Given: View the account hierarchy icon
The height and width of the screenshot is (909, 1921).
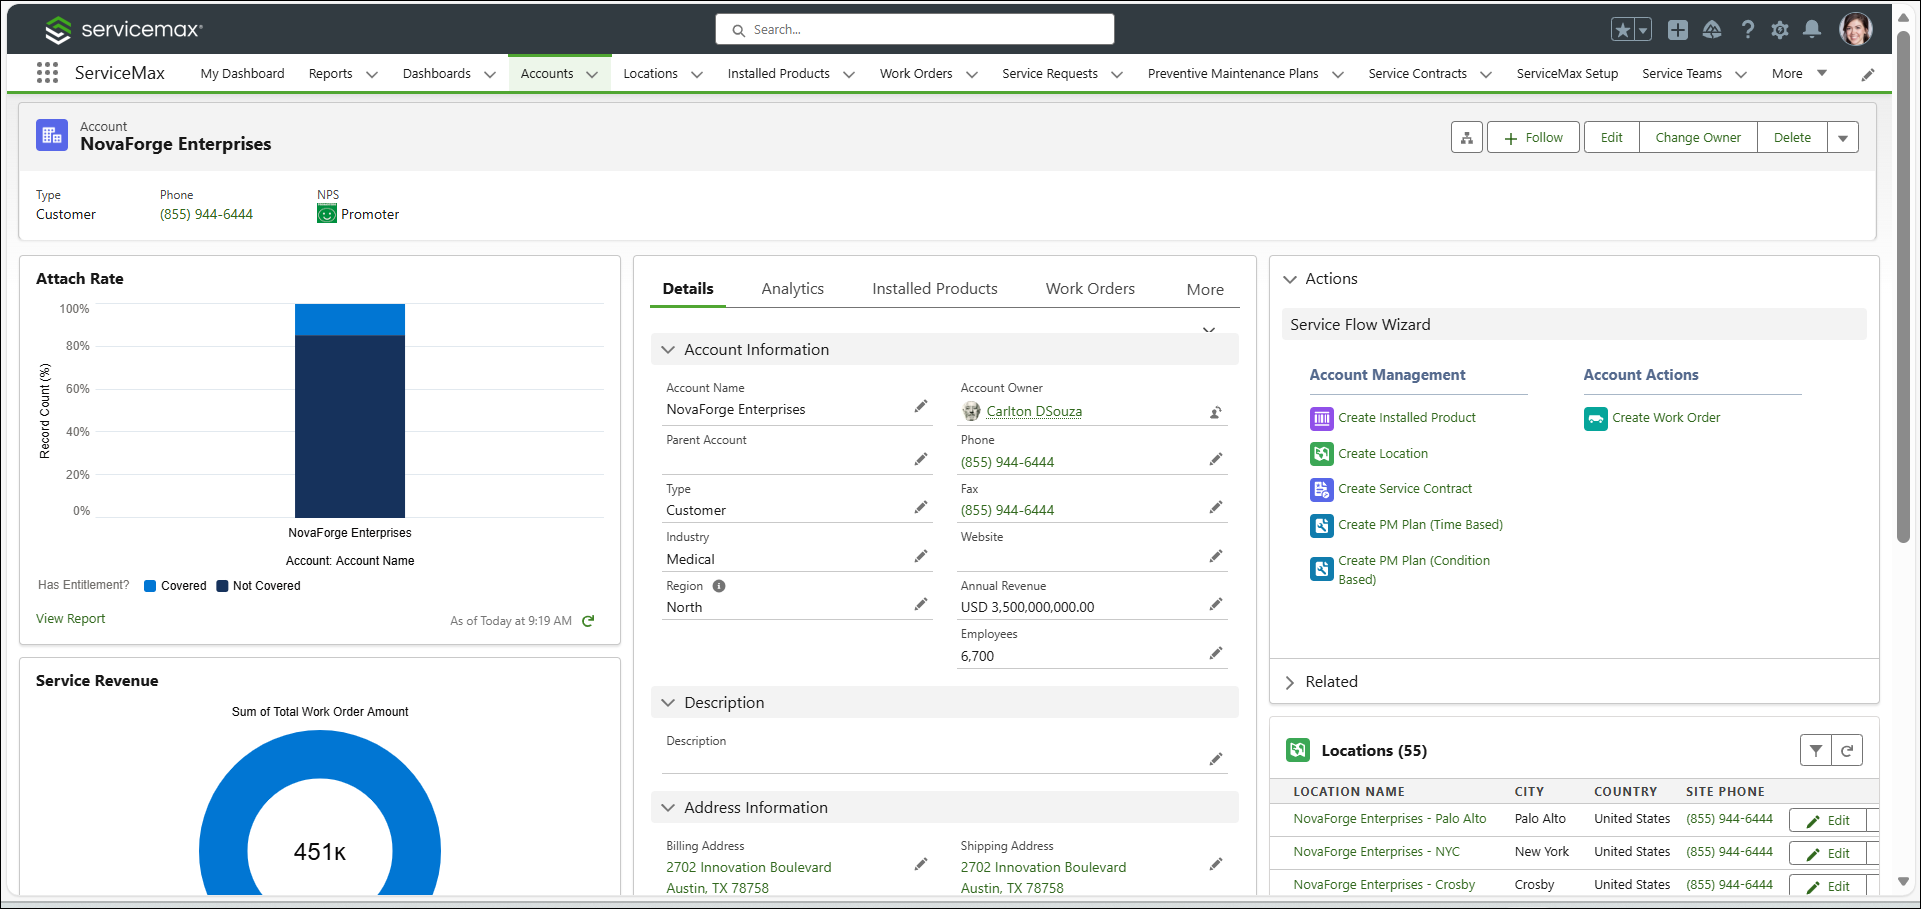Looking at the screenshot, I should [x=1466, y=137].
